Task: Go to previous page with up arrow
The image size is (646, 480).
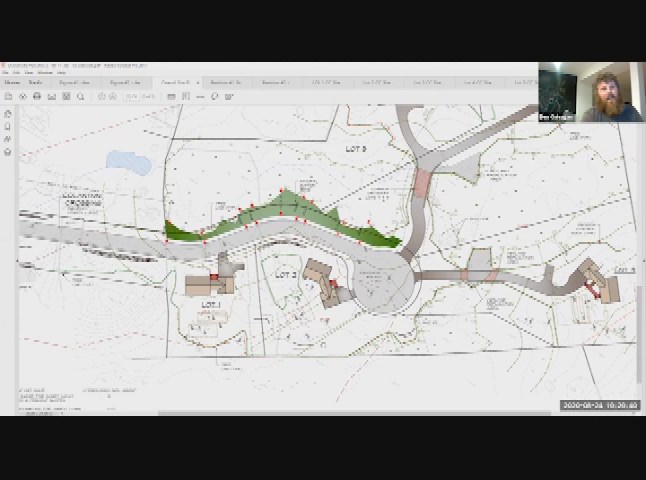Action: [x=100, y=97]
